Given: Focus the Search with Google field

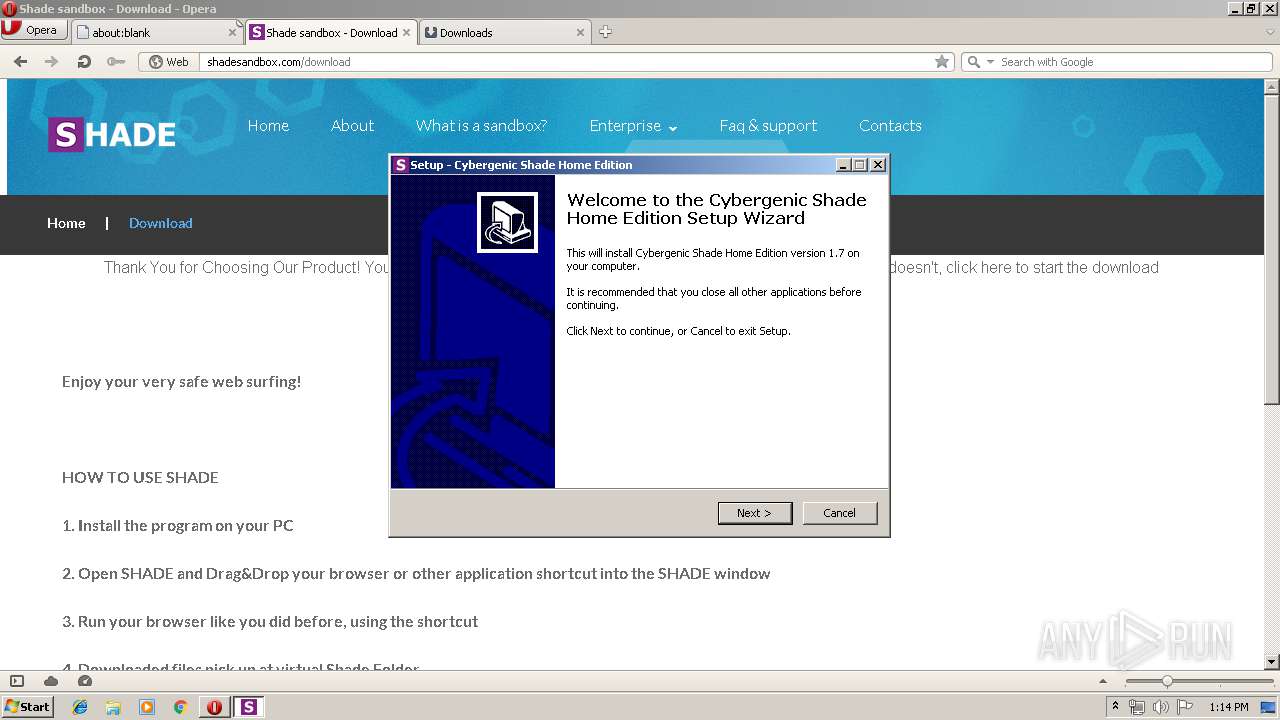Looking at the screenshot, I should click(1135, 62).
